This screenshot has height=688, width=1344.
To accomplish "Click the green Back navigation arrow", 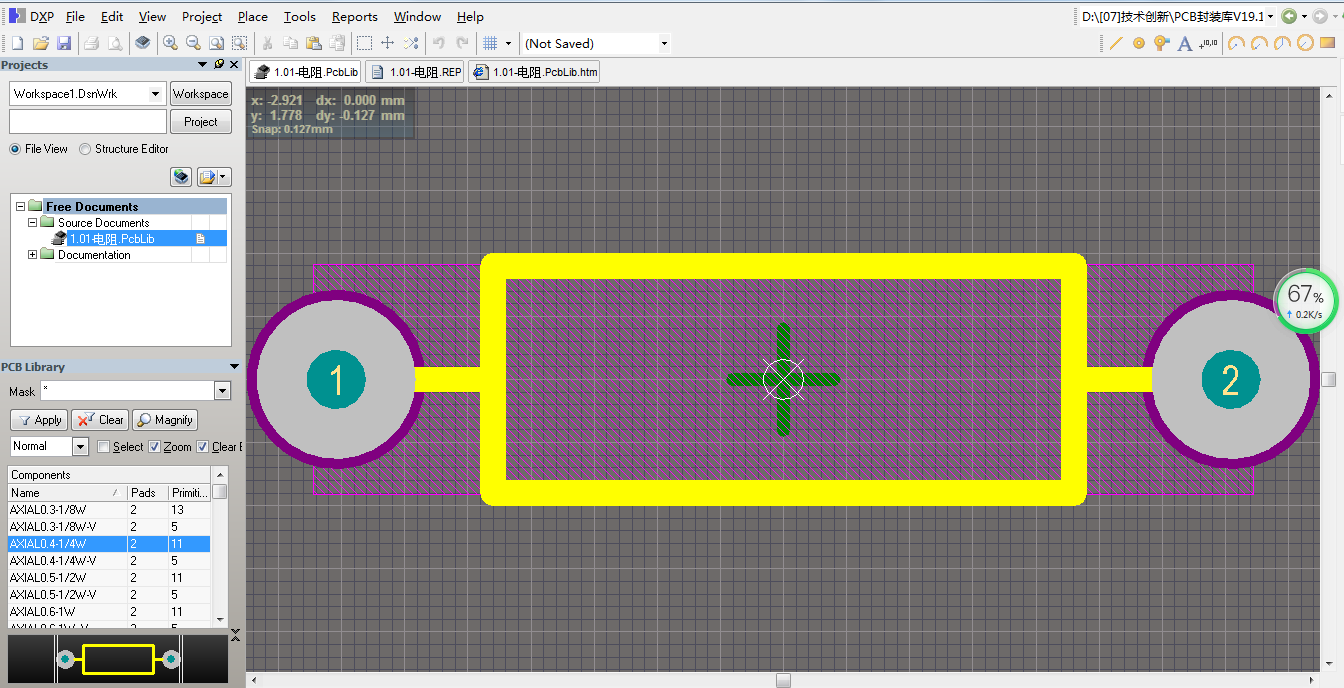I will (1289, 16).
